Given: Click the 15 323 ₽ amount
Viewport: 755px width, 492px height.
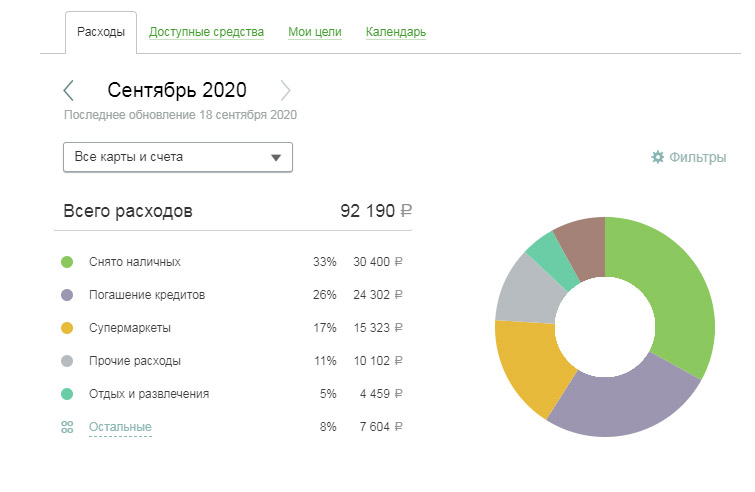Looking at the screenshot, I should point(378,328).
